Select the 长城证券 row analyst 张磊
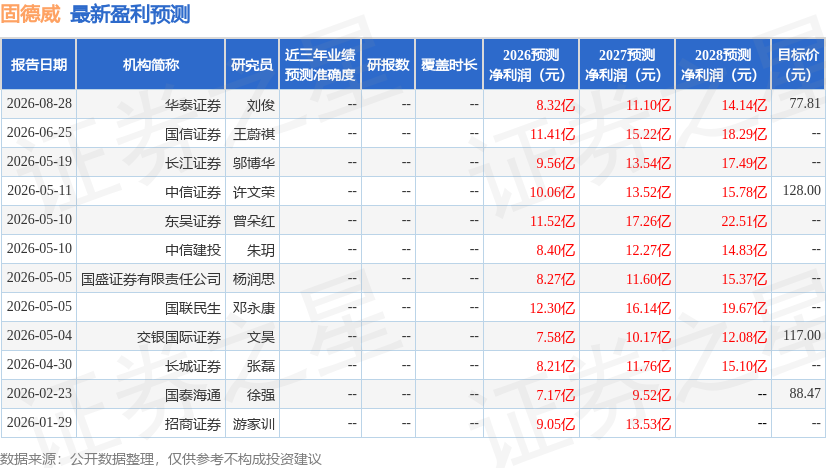The height and width of the screenshot is (468, 826). [261, 366]
